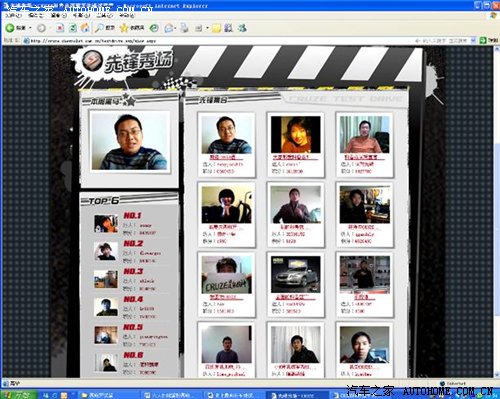This screenshot has height=399, width=500.
Task: Click the Home icon in the toolbar
Action: pyautogui.click(x=85, y=28)
